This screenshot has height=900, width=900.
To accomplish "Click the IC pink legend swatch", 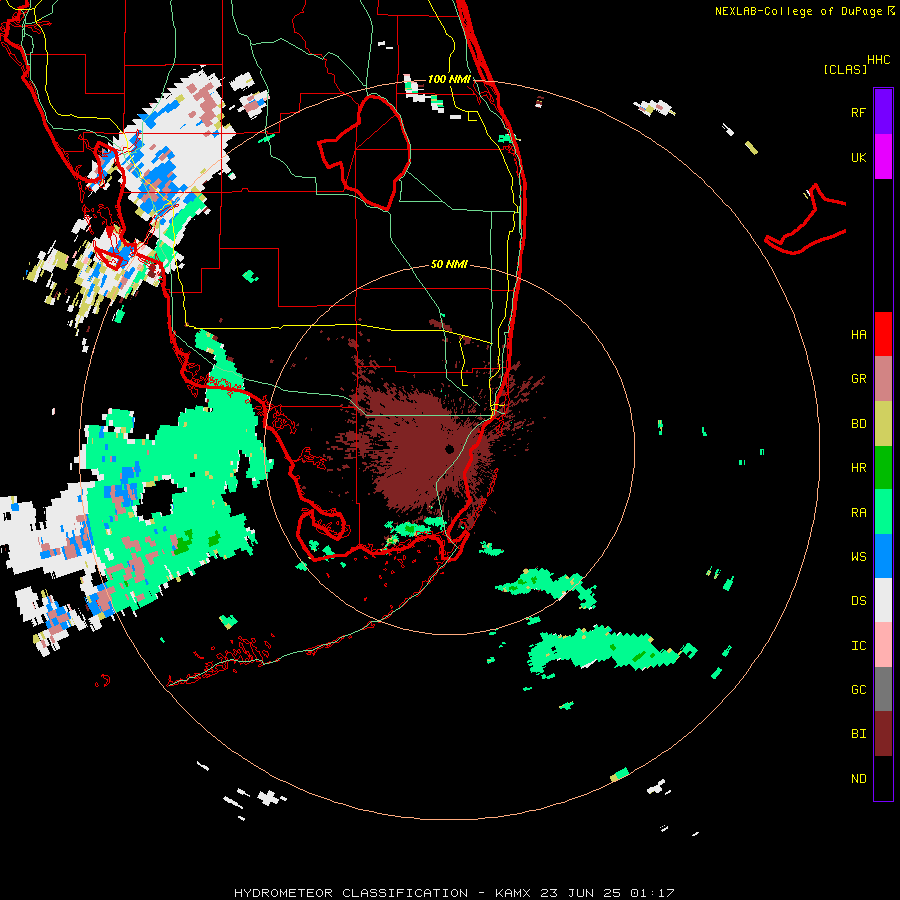I will [883, 645].
